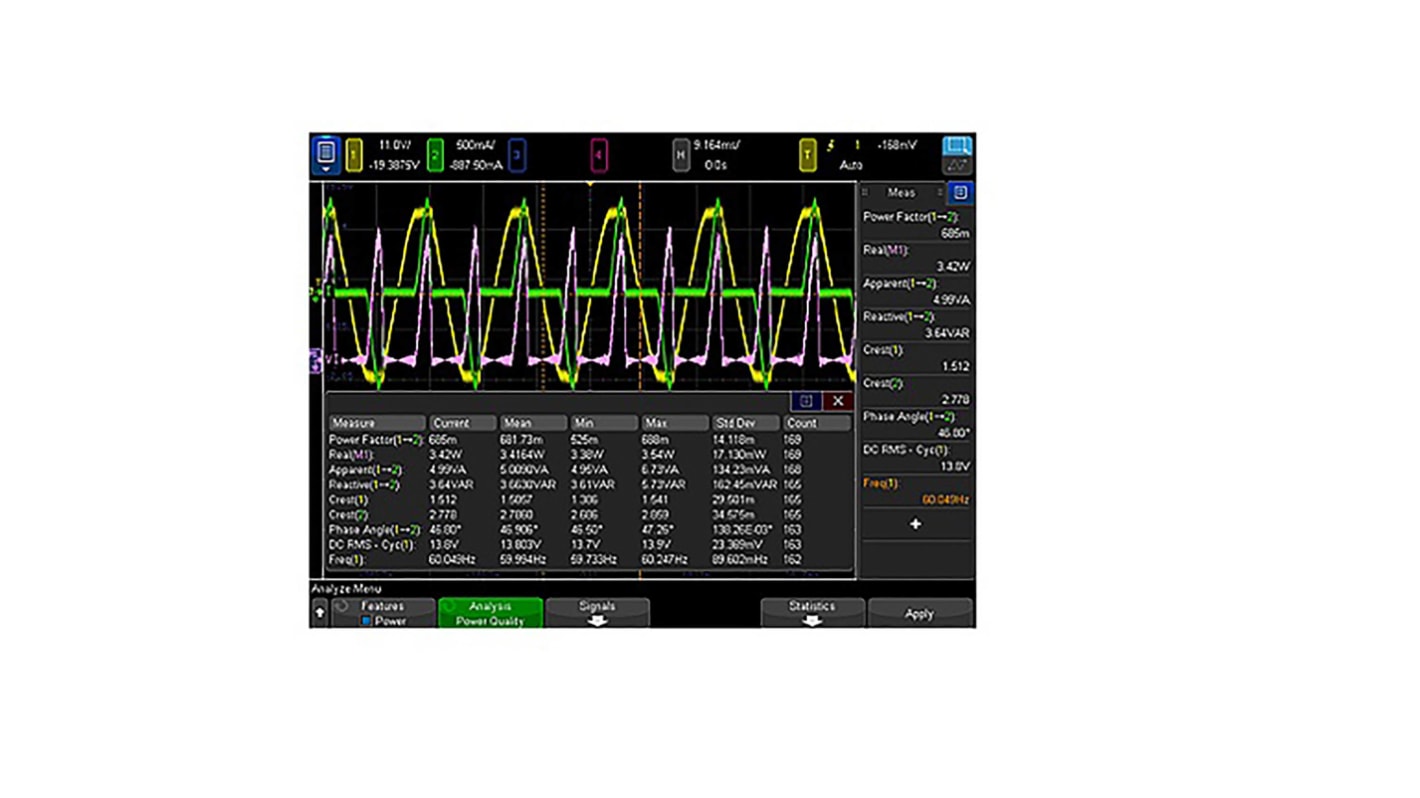The height and width of the screenshot is (798, 1420).
Task: Click the Reactive row in statistics table
Action: click(x=590, y=485)
